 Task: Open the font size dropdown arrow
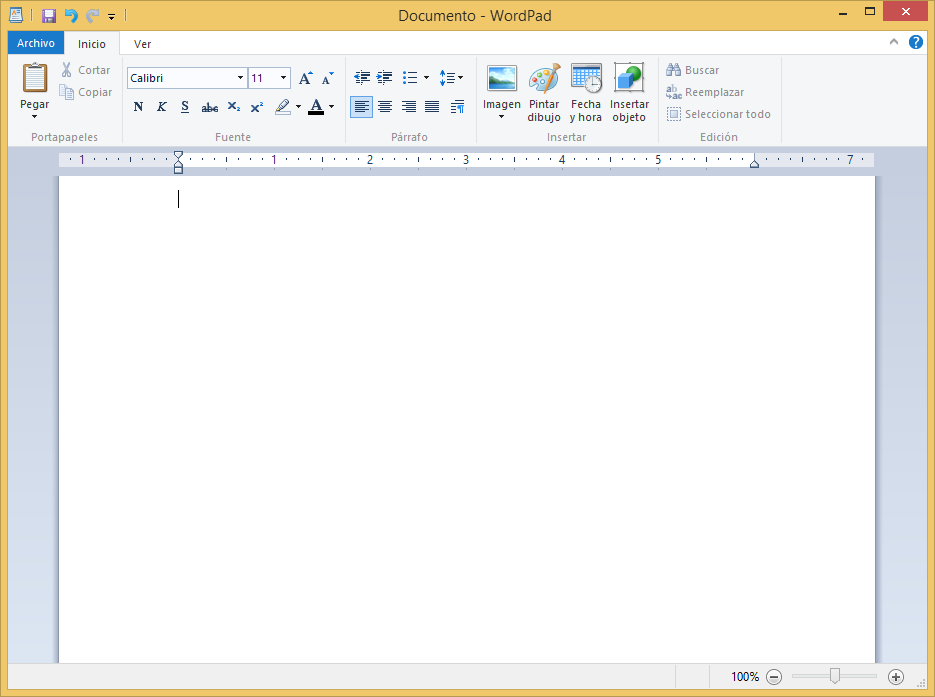pos(283,78)
